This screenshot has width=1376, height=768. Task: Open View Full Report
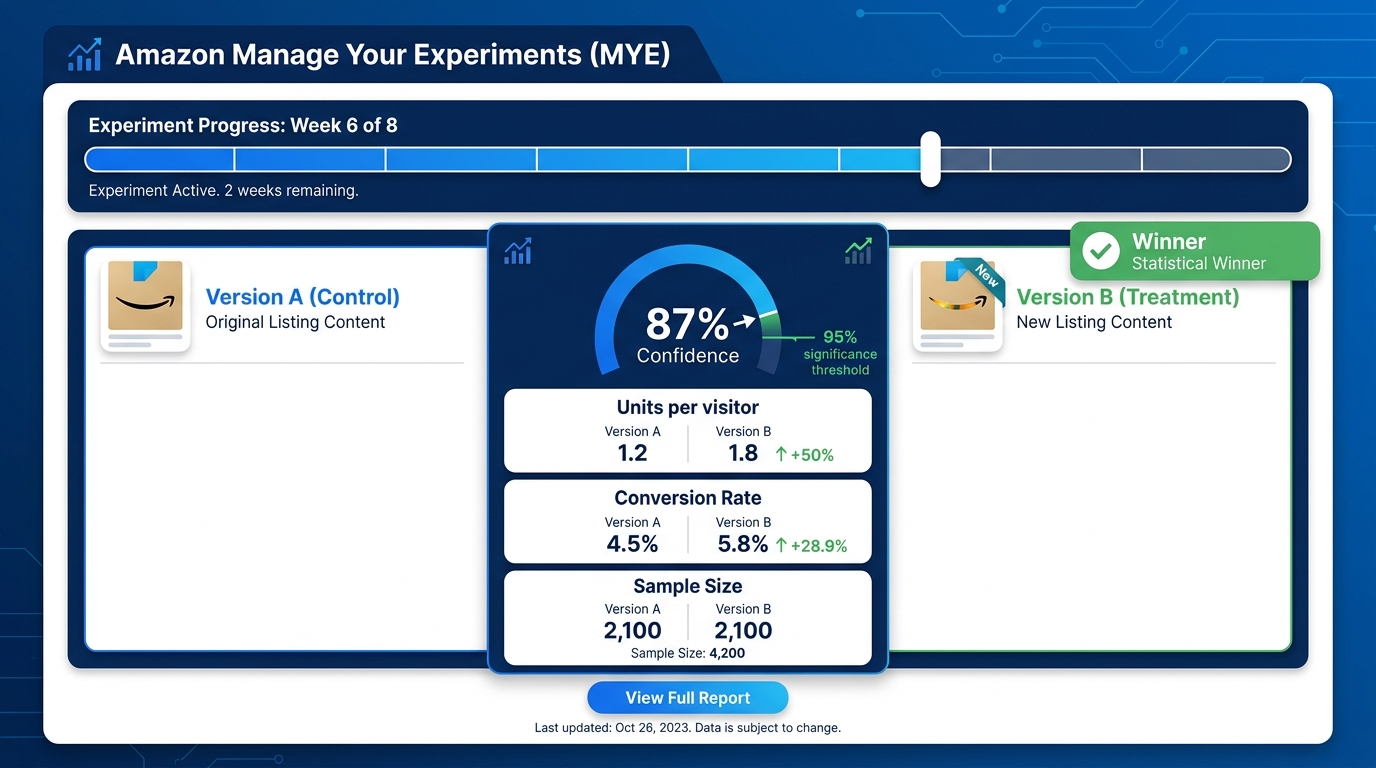688,698
